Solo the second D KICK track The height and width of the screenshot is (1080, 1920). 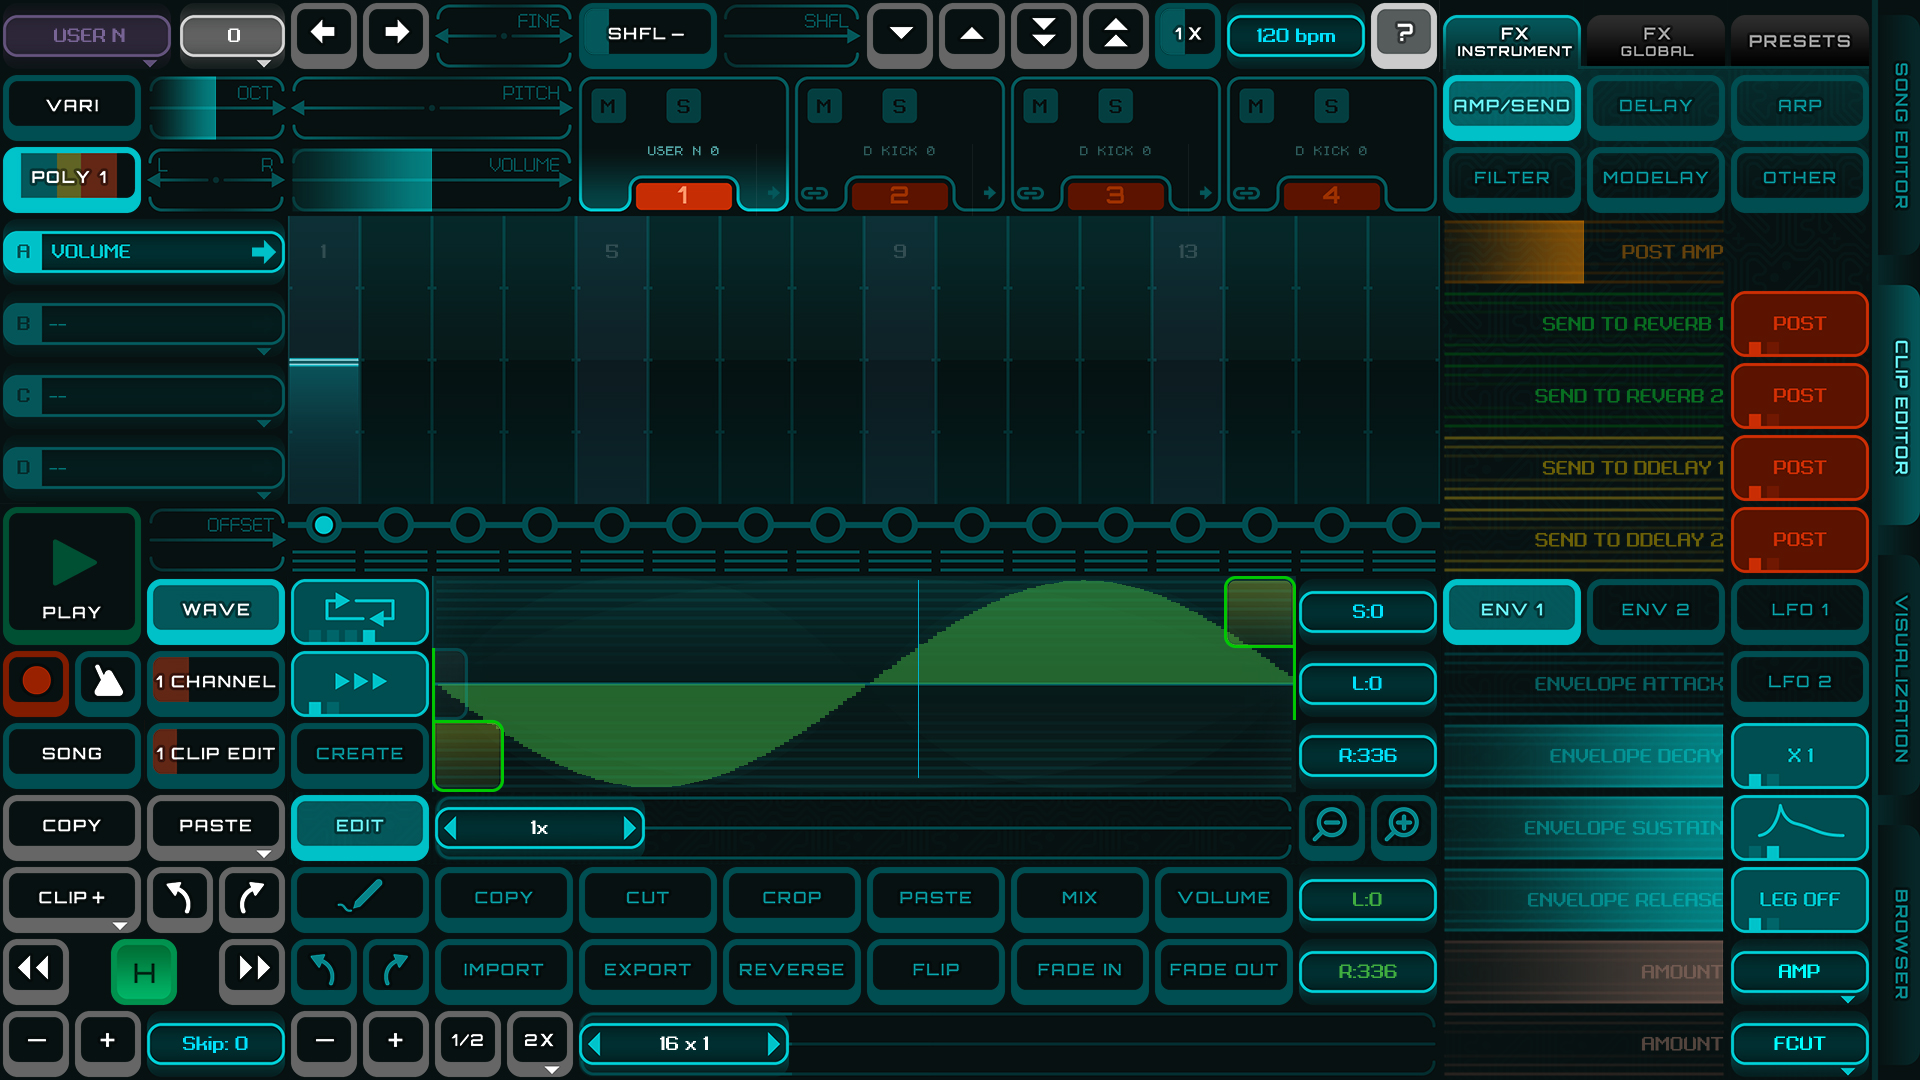(x=1115, y=106)
